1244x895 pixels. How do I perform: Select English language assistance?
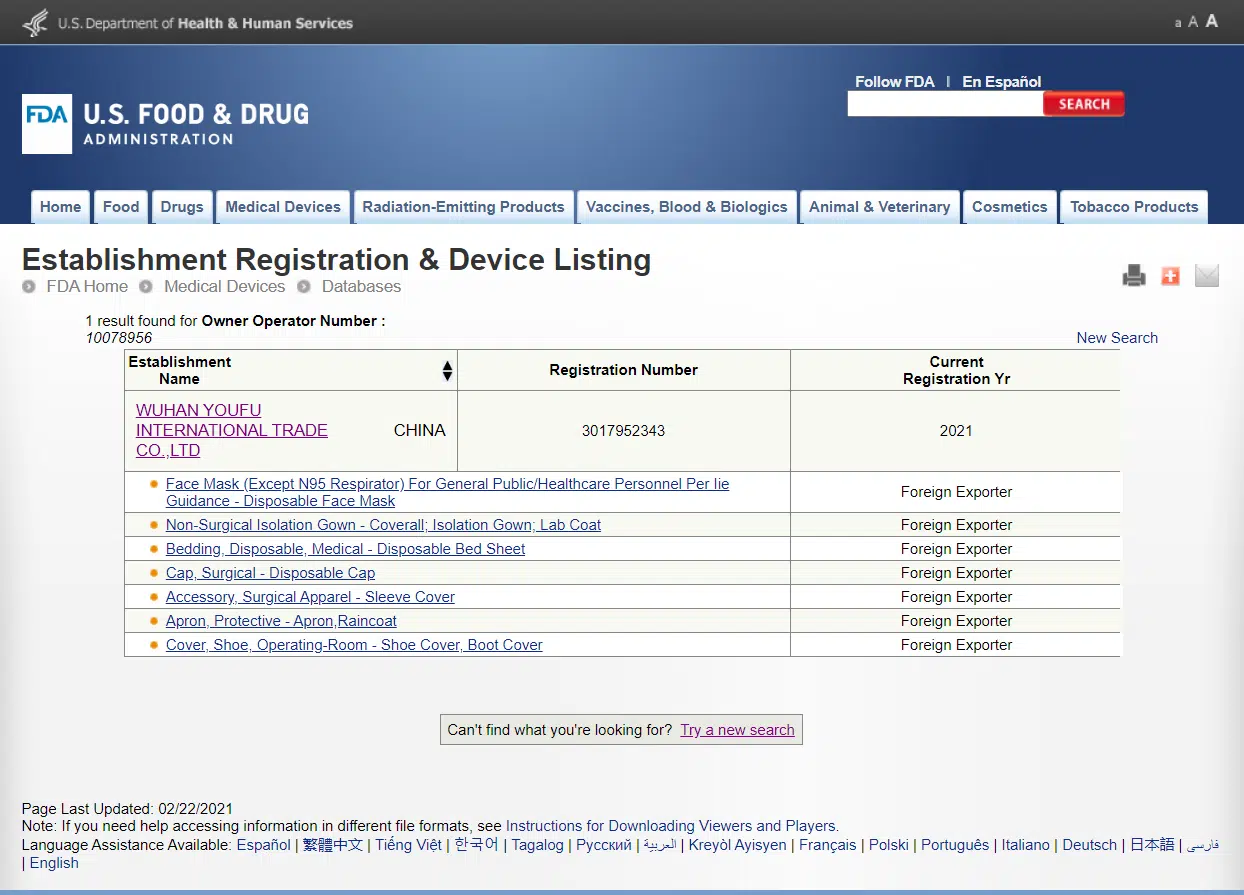click(54, 863)
